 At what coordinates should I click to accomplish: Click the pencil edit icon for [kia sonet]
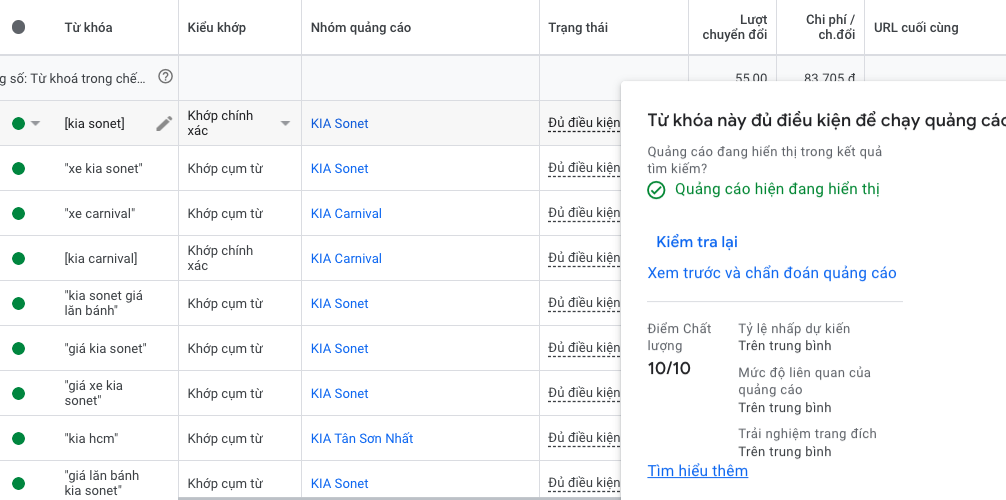pos(164,124)
